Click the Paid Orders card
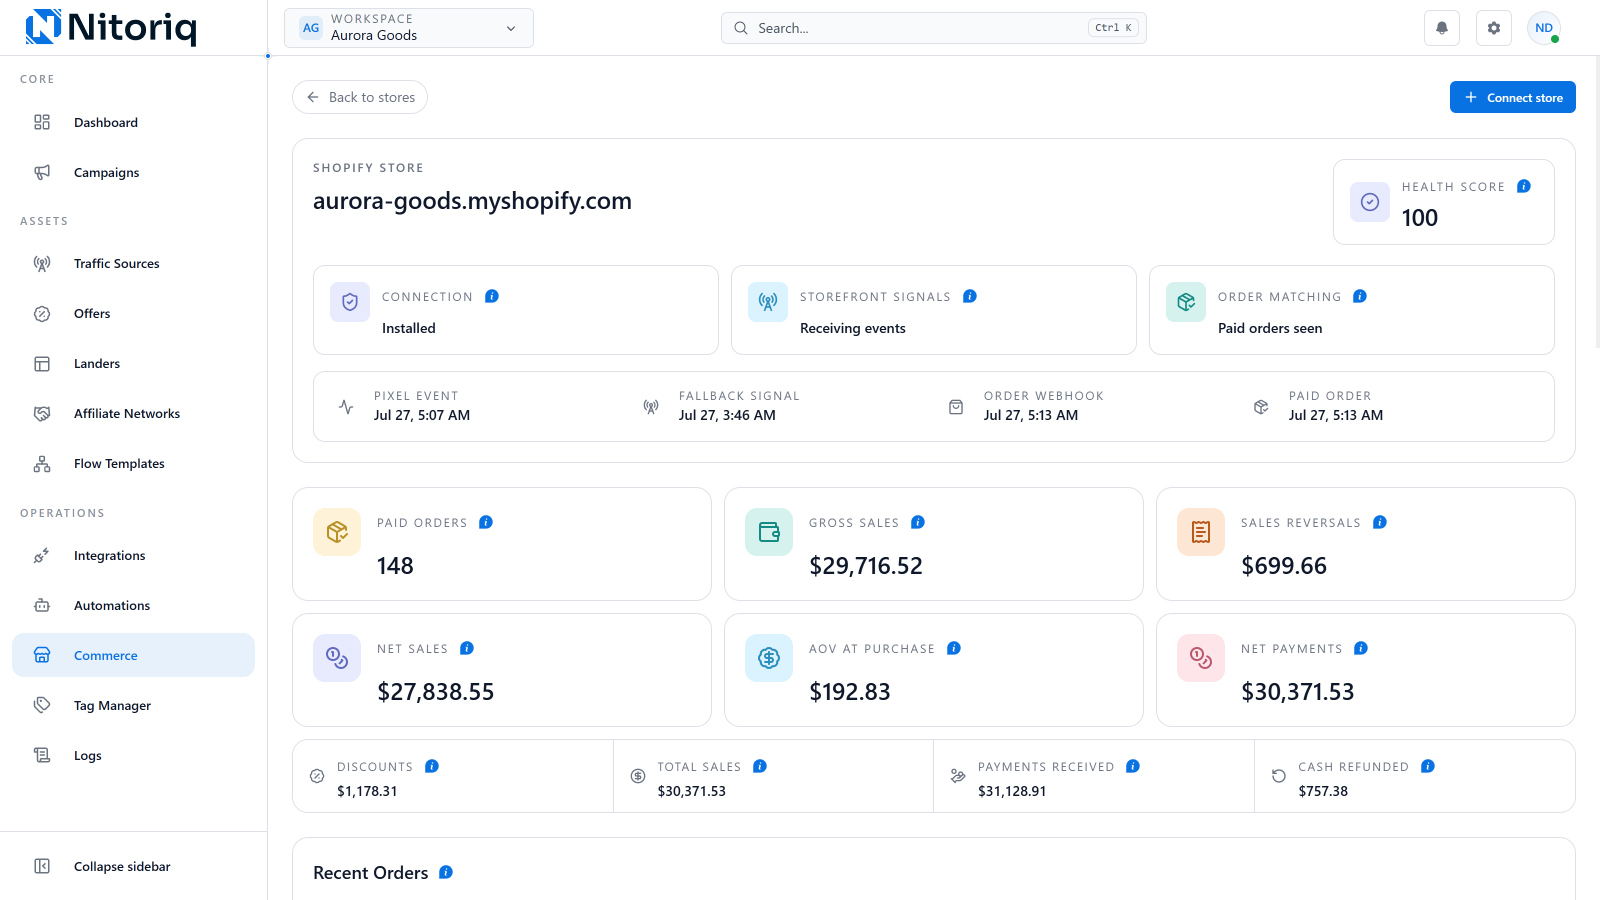Screen dimensions: 1600x900 [x=502, y=544]
